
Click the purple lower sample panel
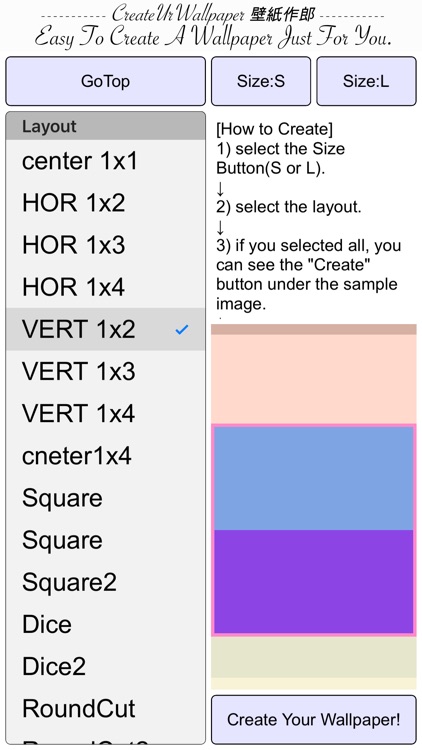[313, 581]
